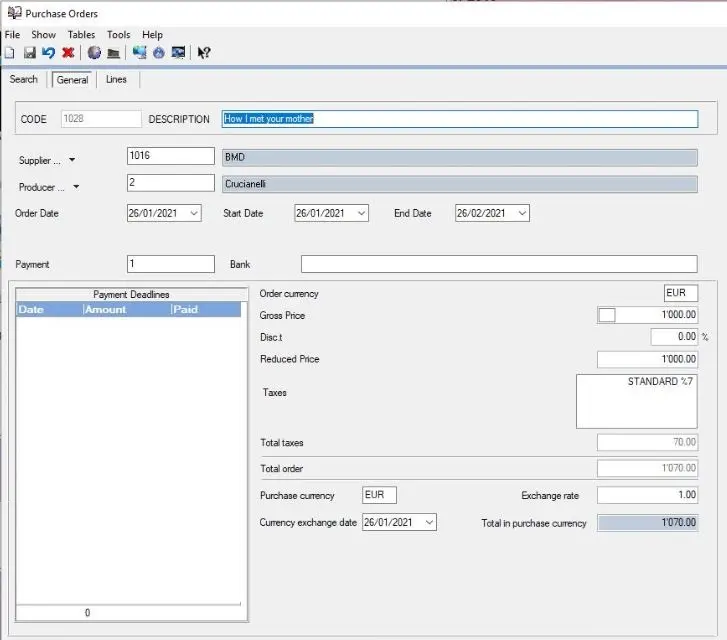Switch to the Search tab
This screenshot has width=727, height=640.
[x=24, y=79]
